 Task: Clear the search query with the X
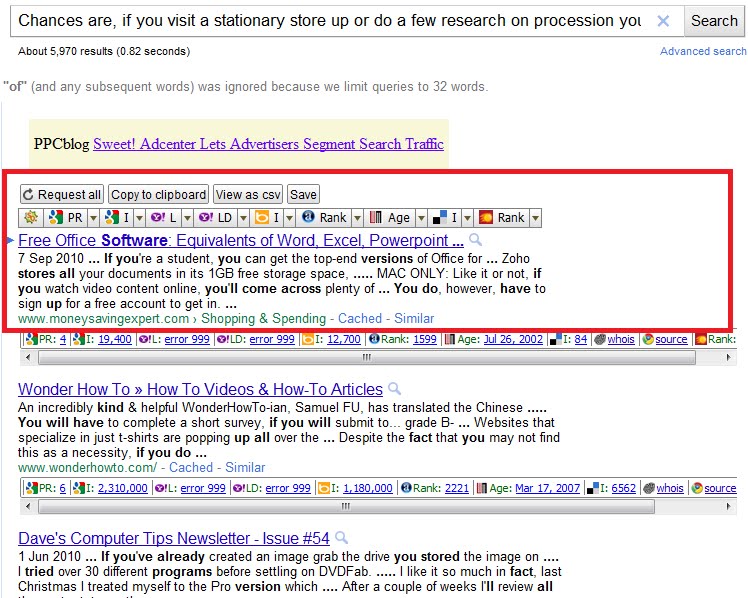click(x=663, y=21)
